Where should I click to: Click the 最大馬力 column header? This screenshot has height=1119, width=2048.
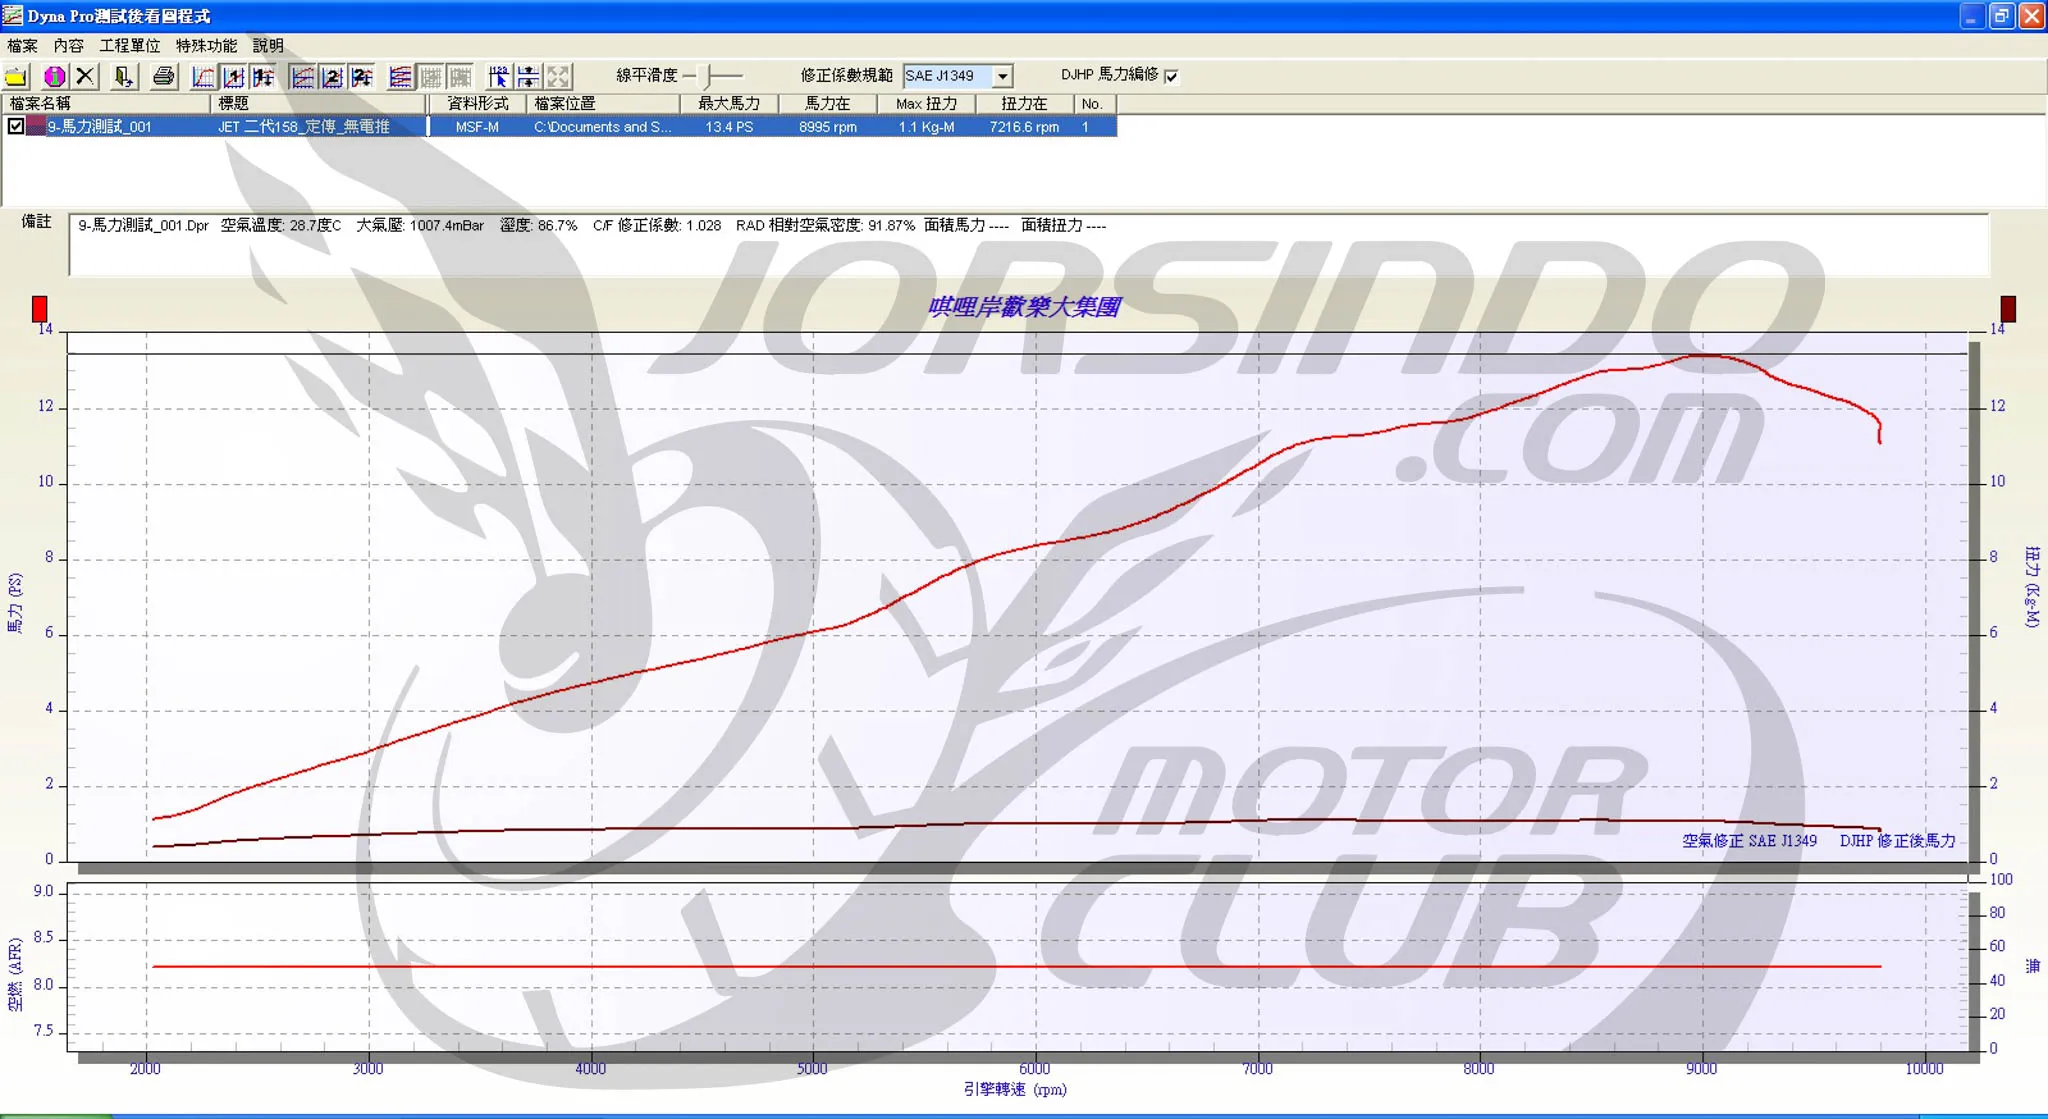(729, 104)
